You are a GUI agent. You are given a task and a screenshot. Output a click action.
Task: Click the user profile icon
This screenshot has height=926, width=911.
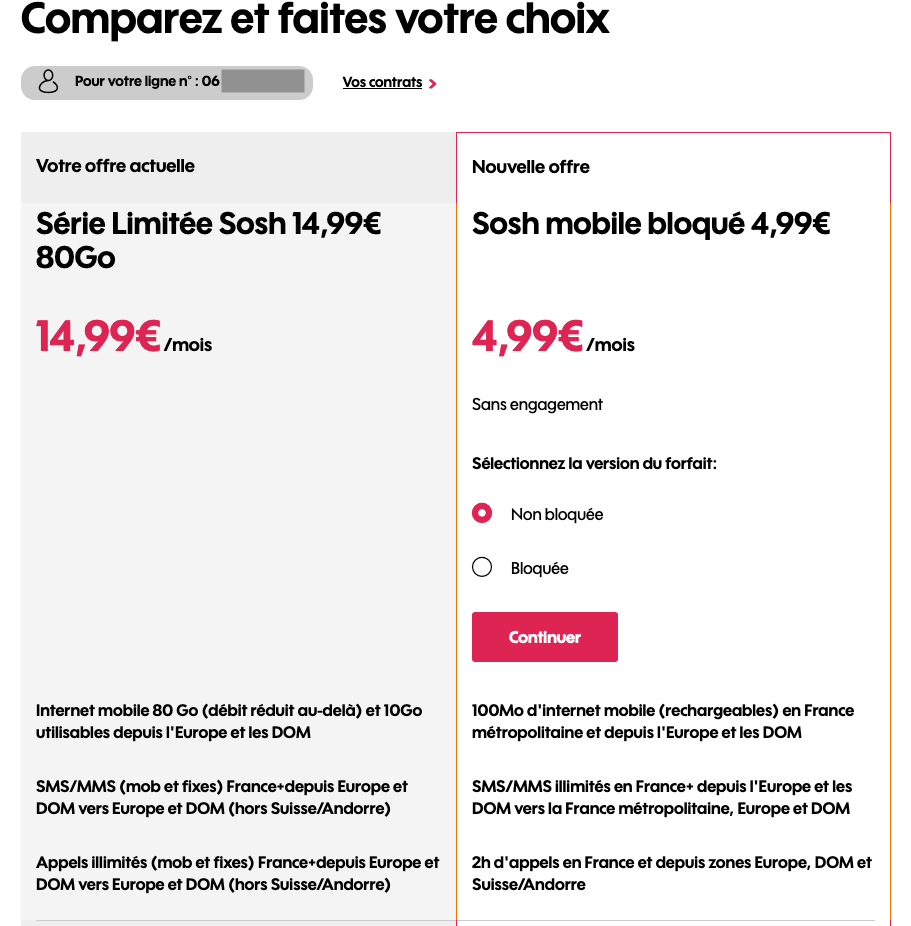coord(48,82)
